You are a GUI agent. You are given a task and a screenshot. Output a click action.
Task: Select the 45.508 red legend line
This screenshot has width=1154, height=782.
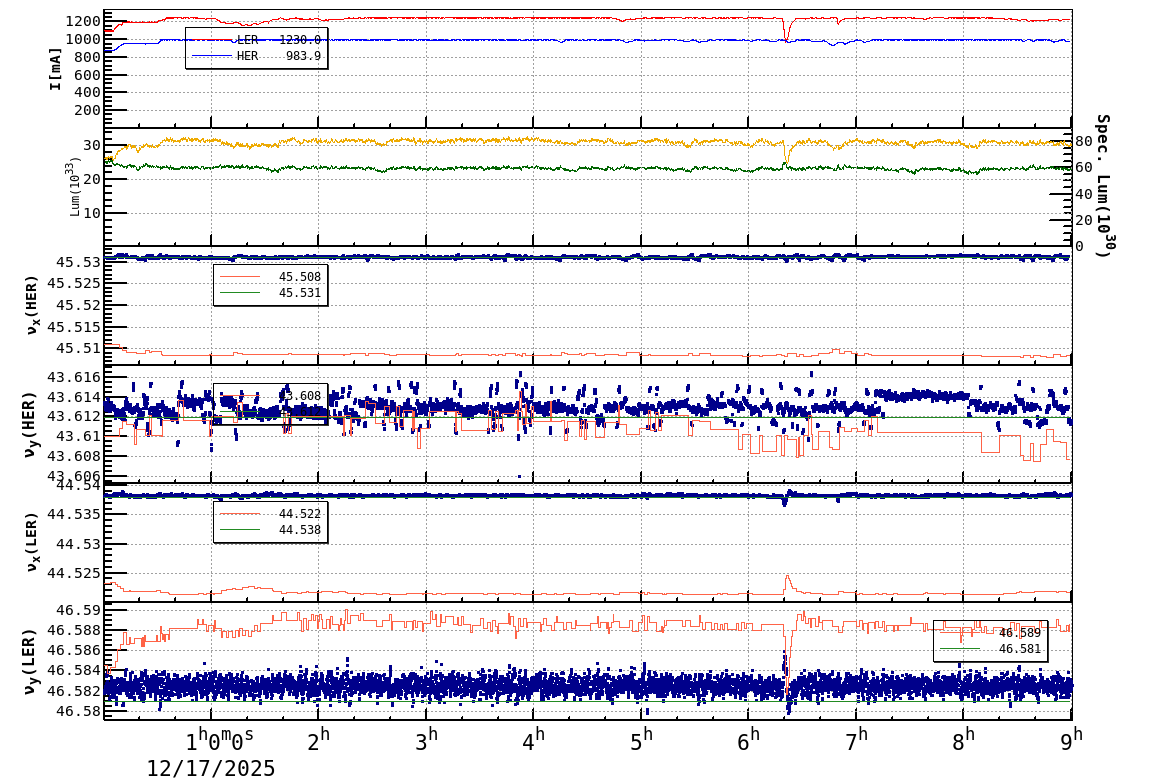(270, 277)
